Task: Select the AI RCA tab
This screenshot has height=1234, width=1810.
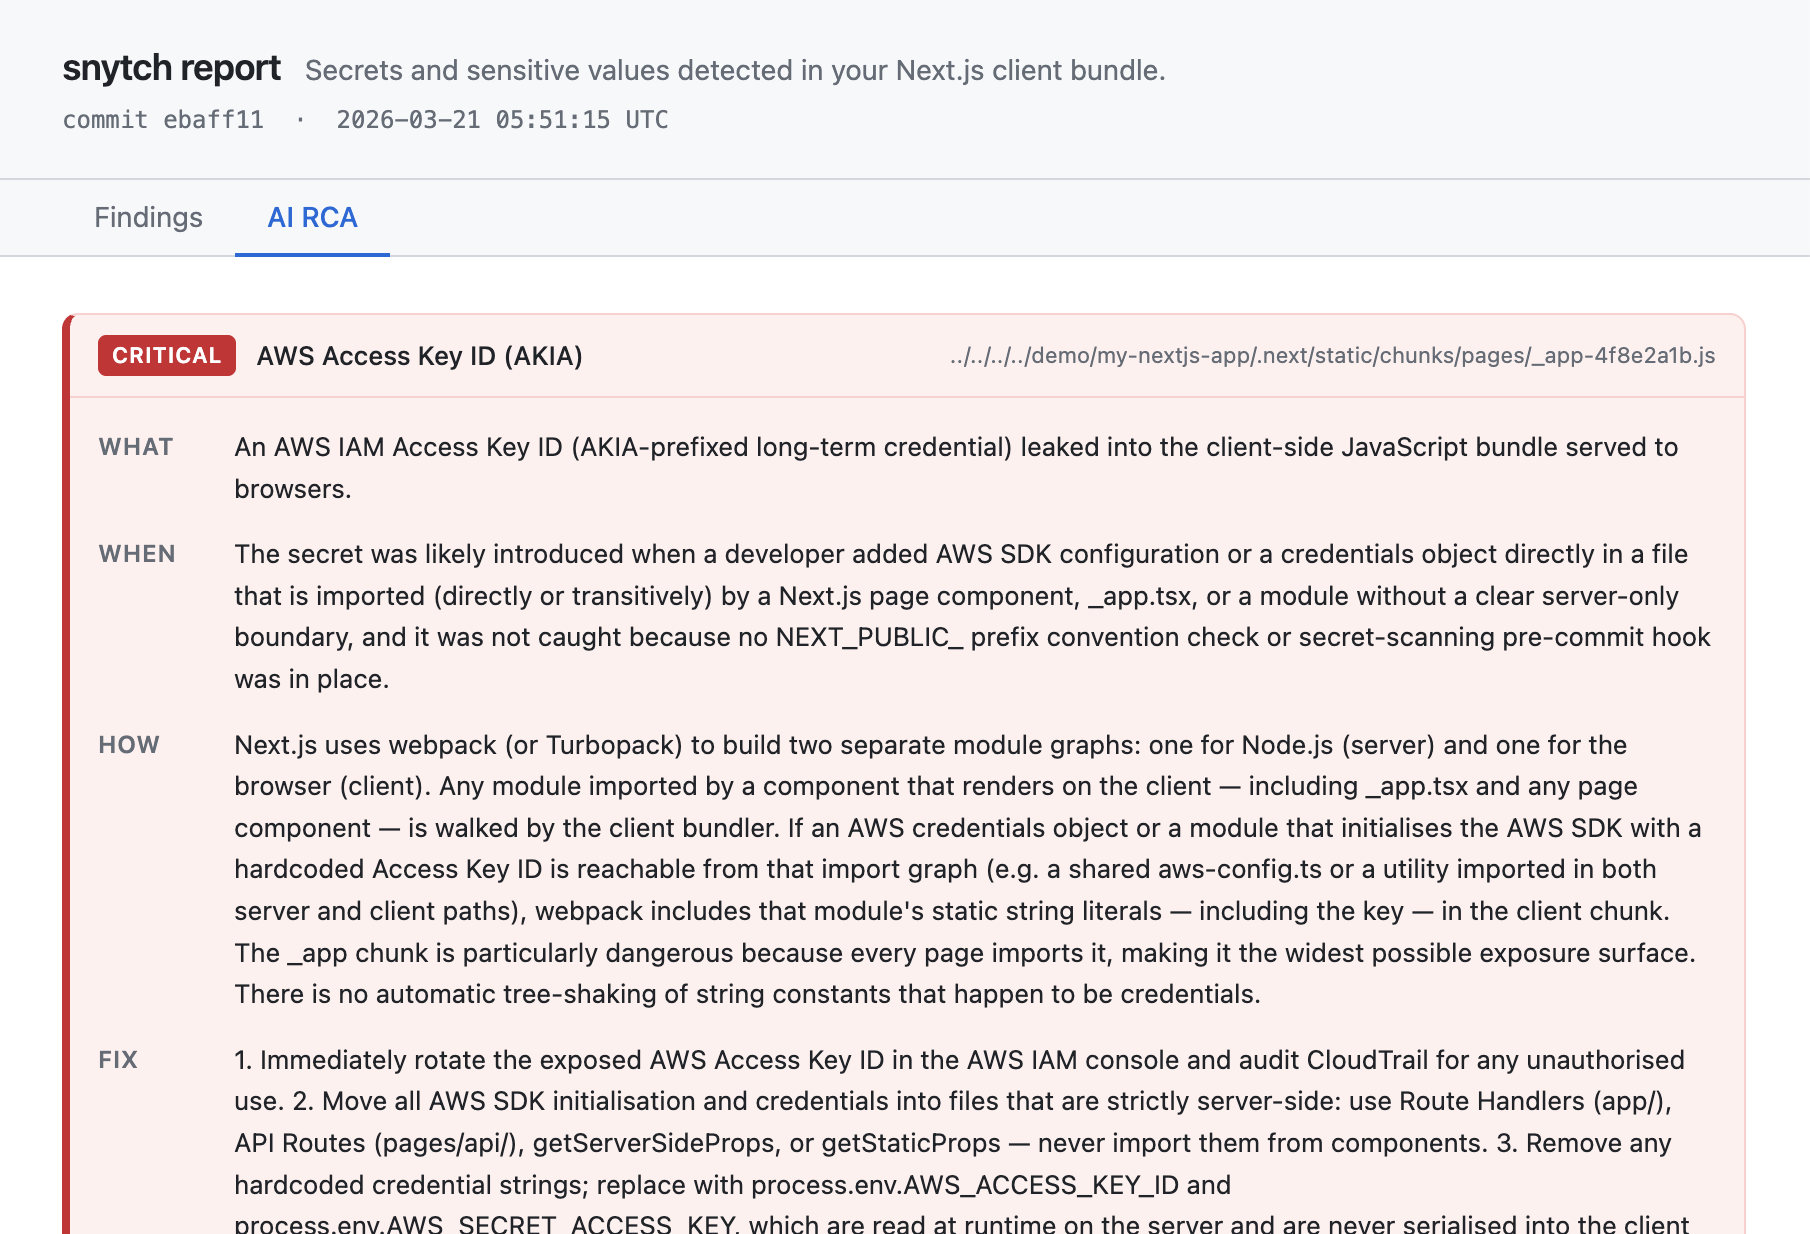Action: pos(311,217)
